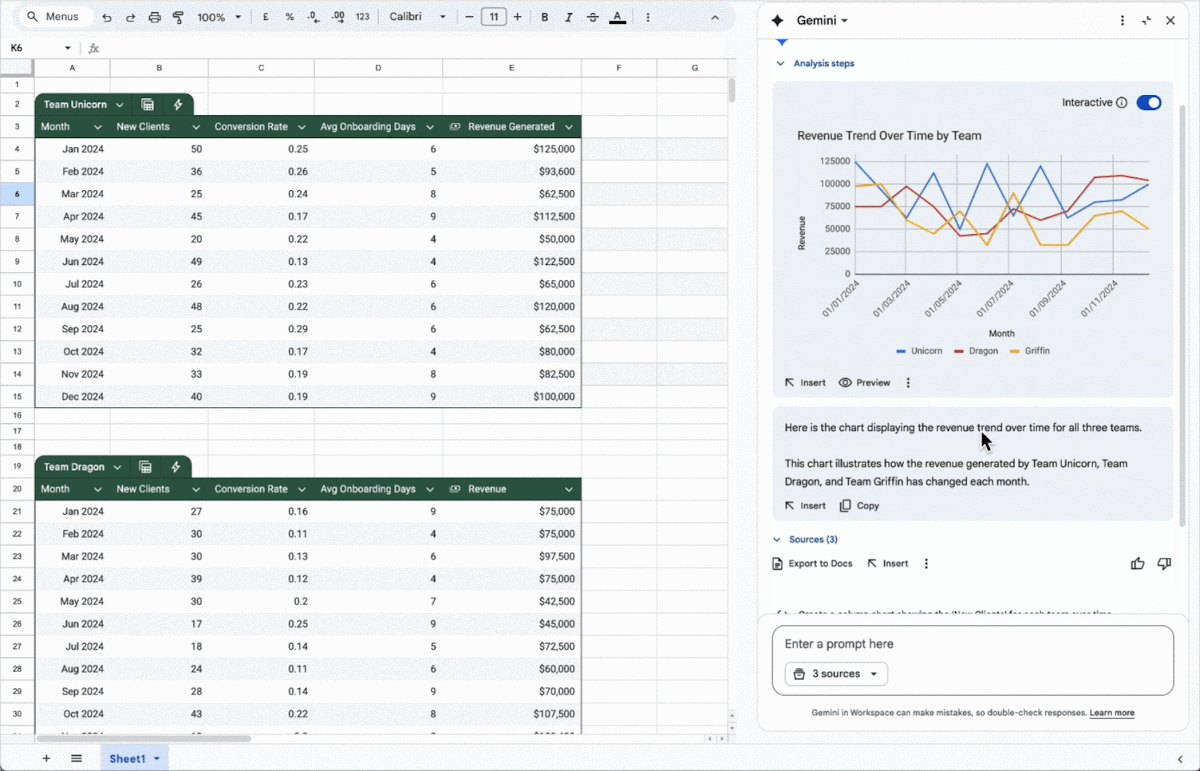Screen dimensions: 1200x771
Task: Click the K6 name box
Action: click(x=40, y=48)
